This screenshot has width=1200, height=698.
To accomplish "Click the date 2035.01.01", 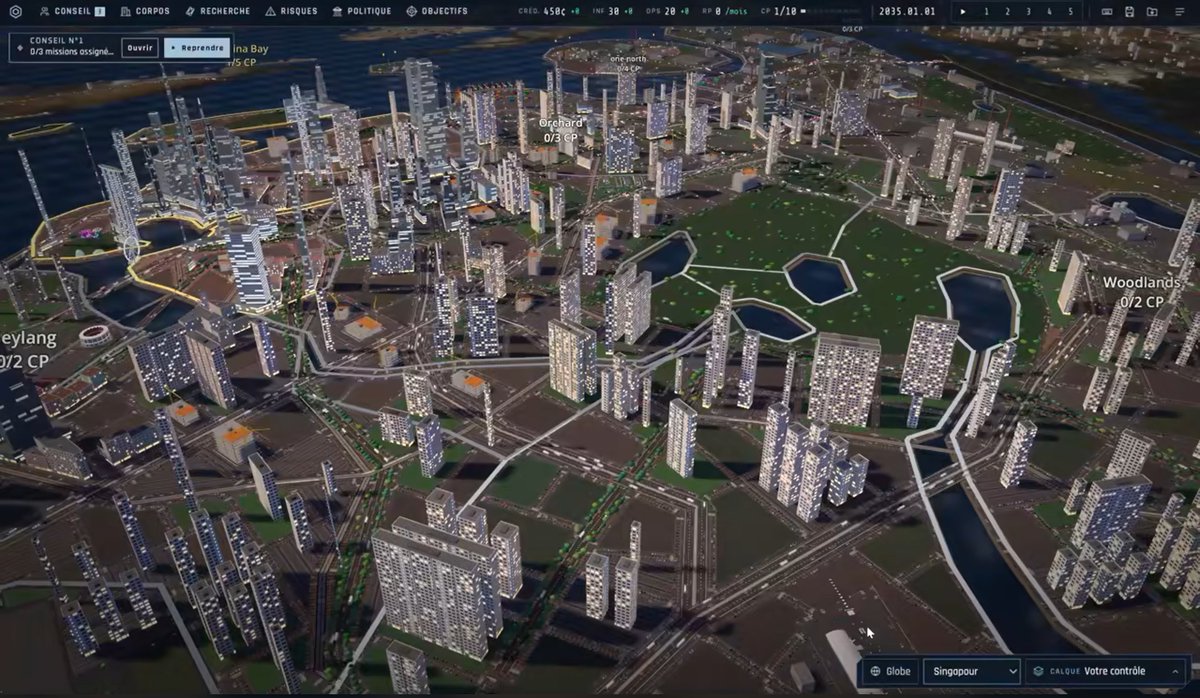I will coord(905,11).
